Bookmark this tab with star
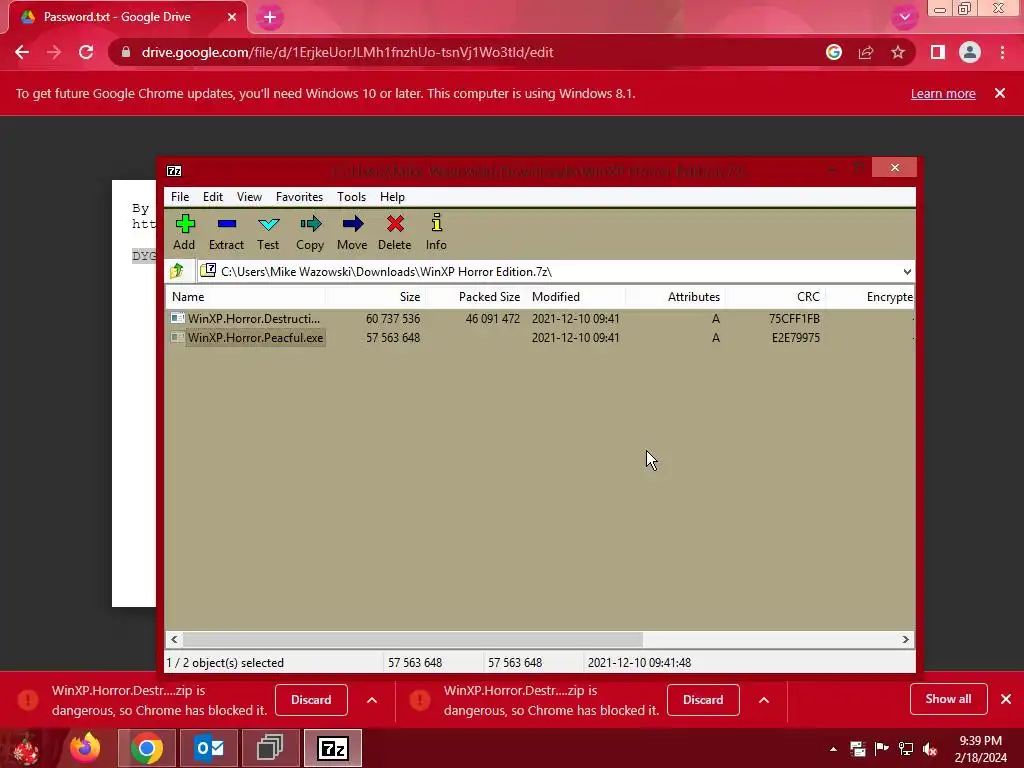 (898, 52)
